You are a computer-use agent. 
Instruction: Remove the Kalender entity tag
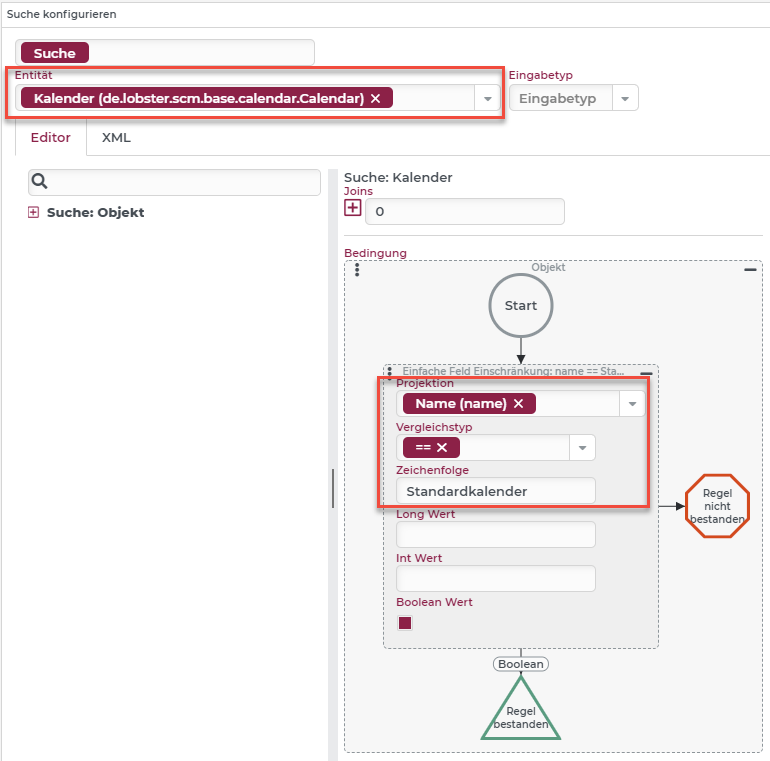375,98
